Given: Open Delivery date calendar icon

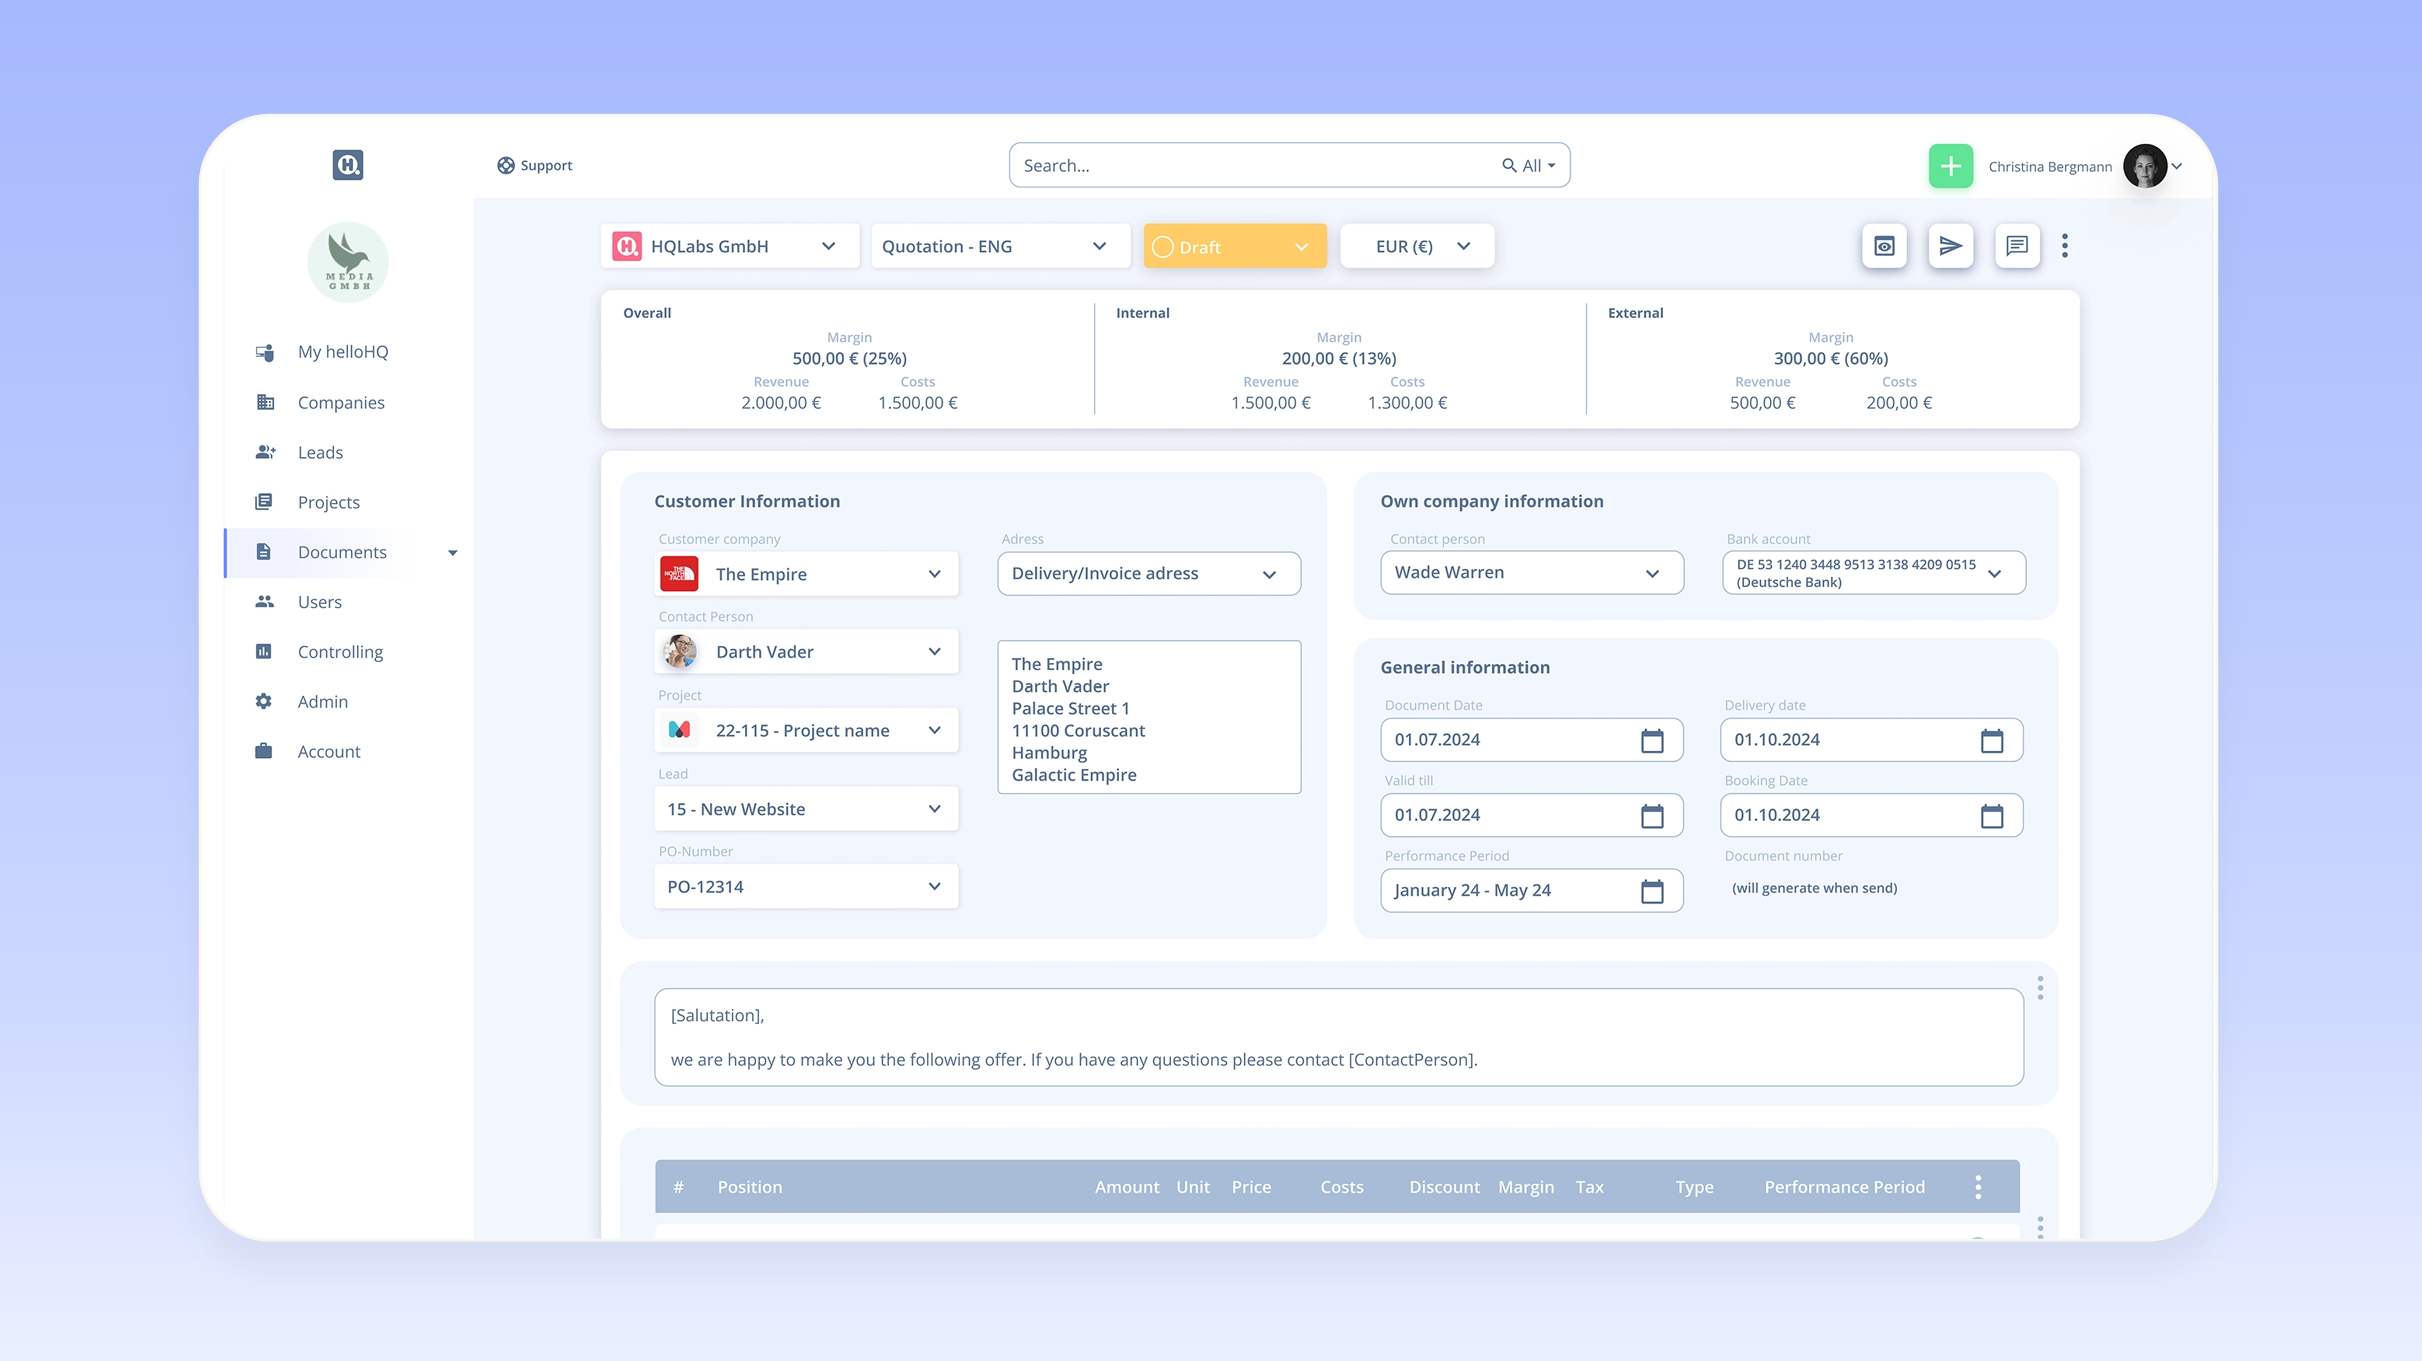Looking at the screenshot, I should pos(1991,740).
